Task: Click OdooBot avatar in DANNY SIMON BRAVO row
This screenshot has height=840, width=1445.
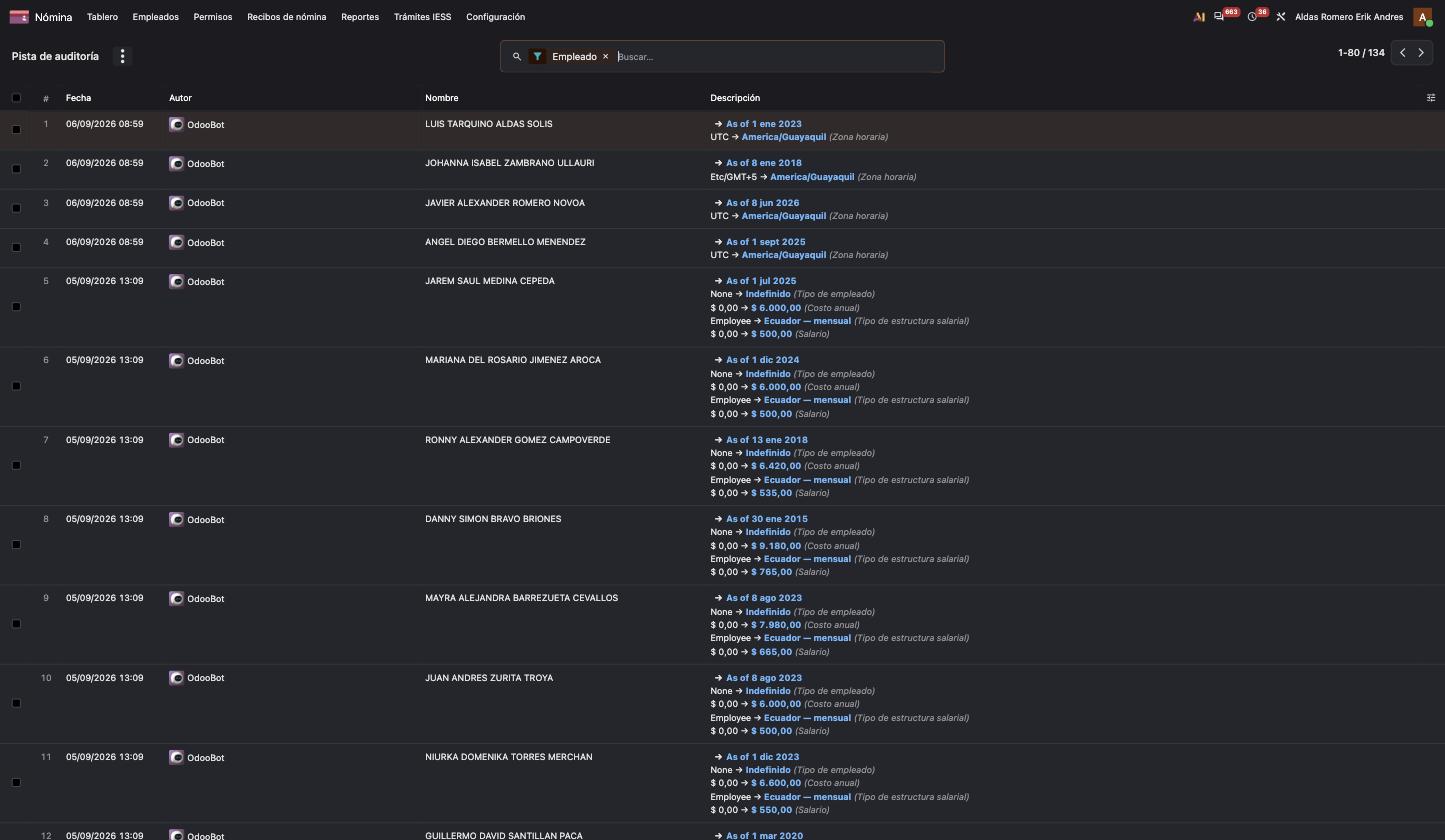Action: [x=176, y=519]
